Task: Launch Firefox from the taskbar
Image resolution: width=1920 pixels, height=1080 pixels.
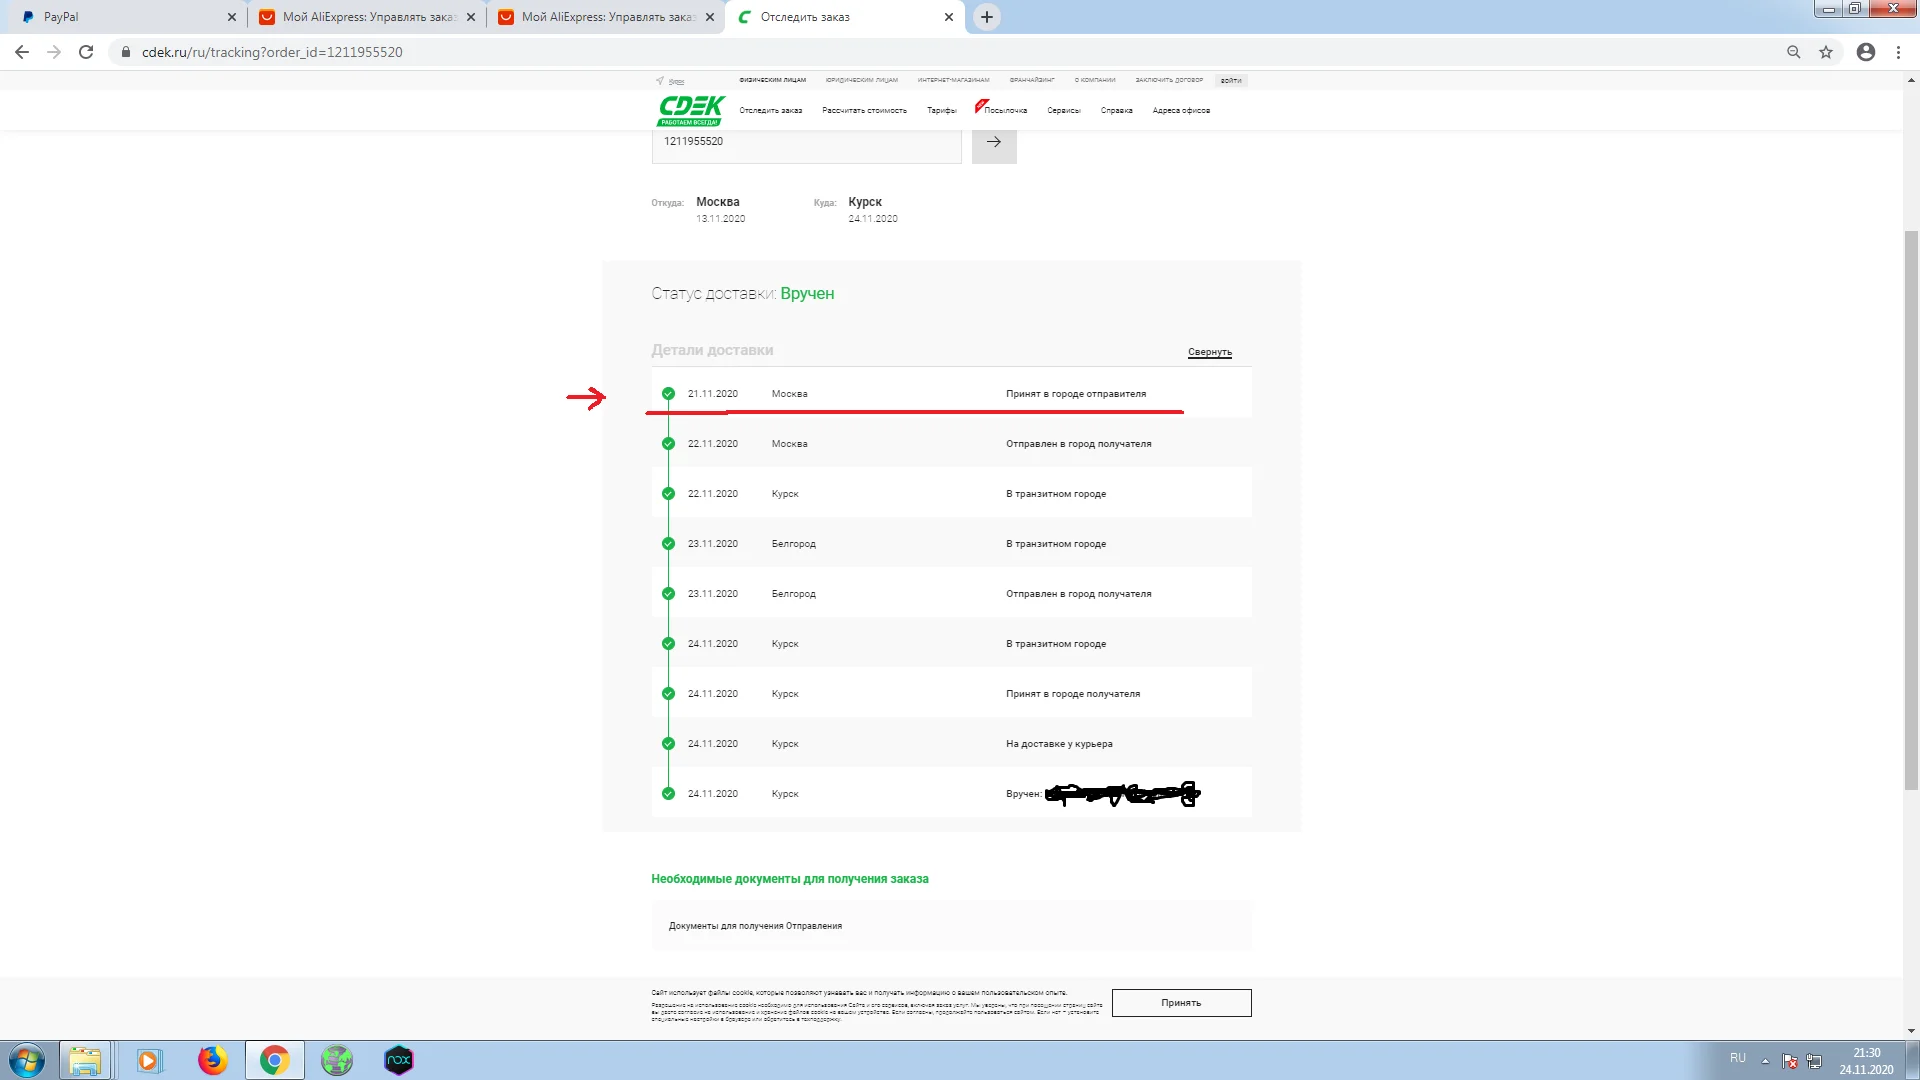Action: coord(212,1060)
